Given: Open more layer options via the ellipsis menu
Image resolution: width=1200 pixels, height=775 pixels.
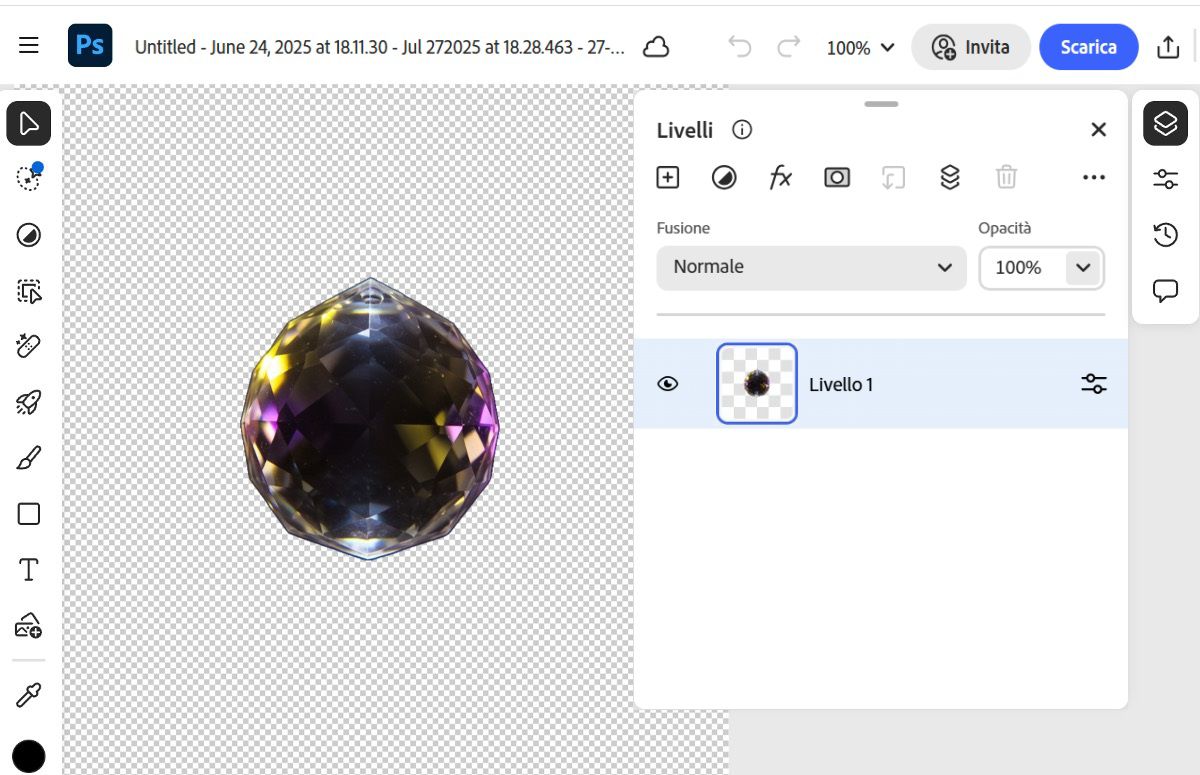Looking at the screenshot, I should [x=1093, y=177].
